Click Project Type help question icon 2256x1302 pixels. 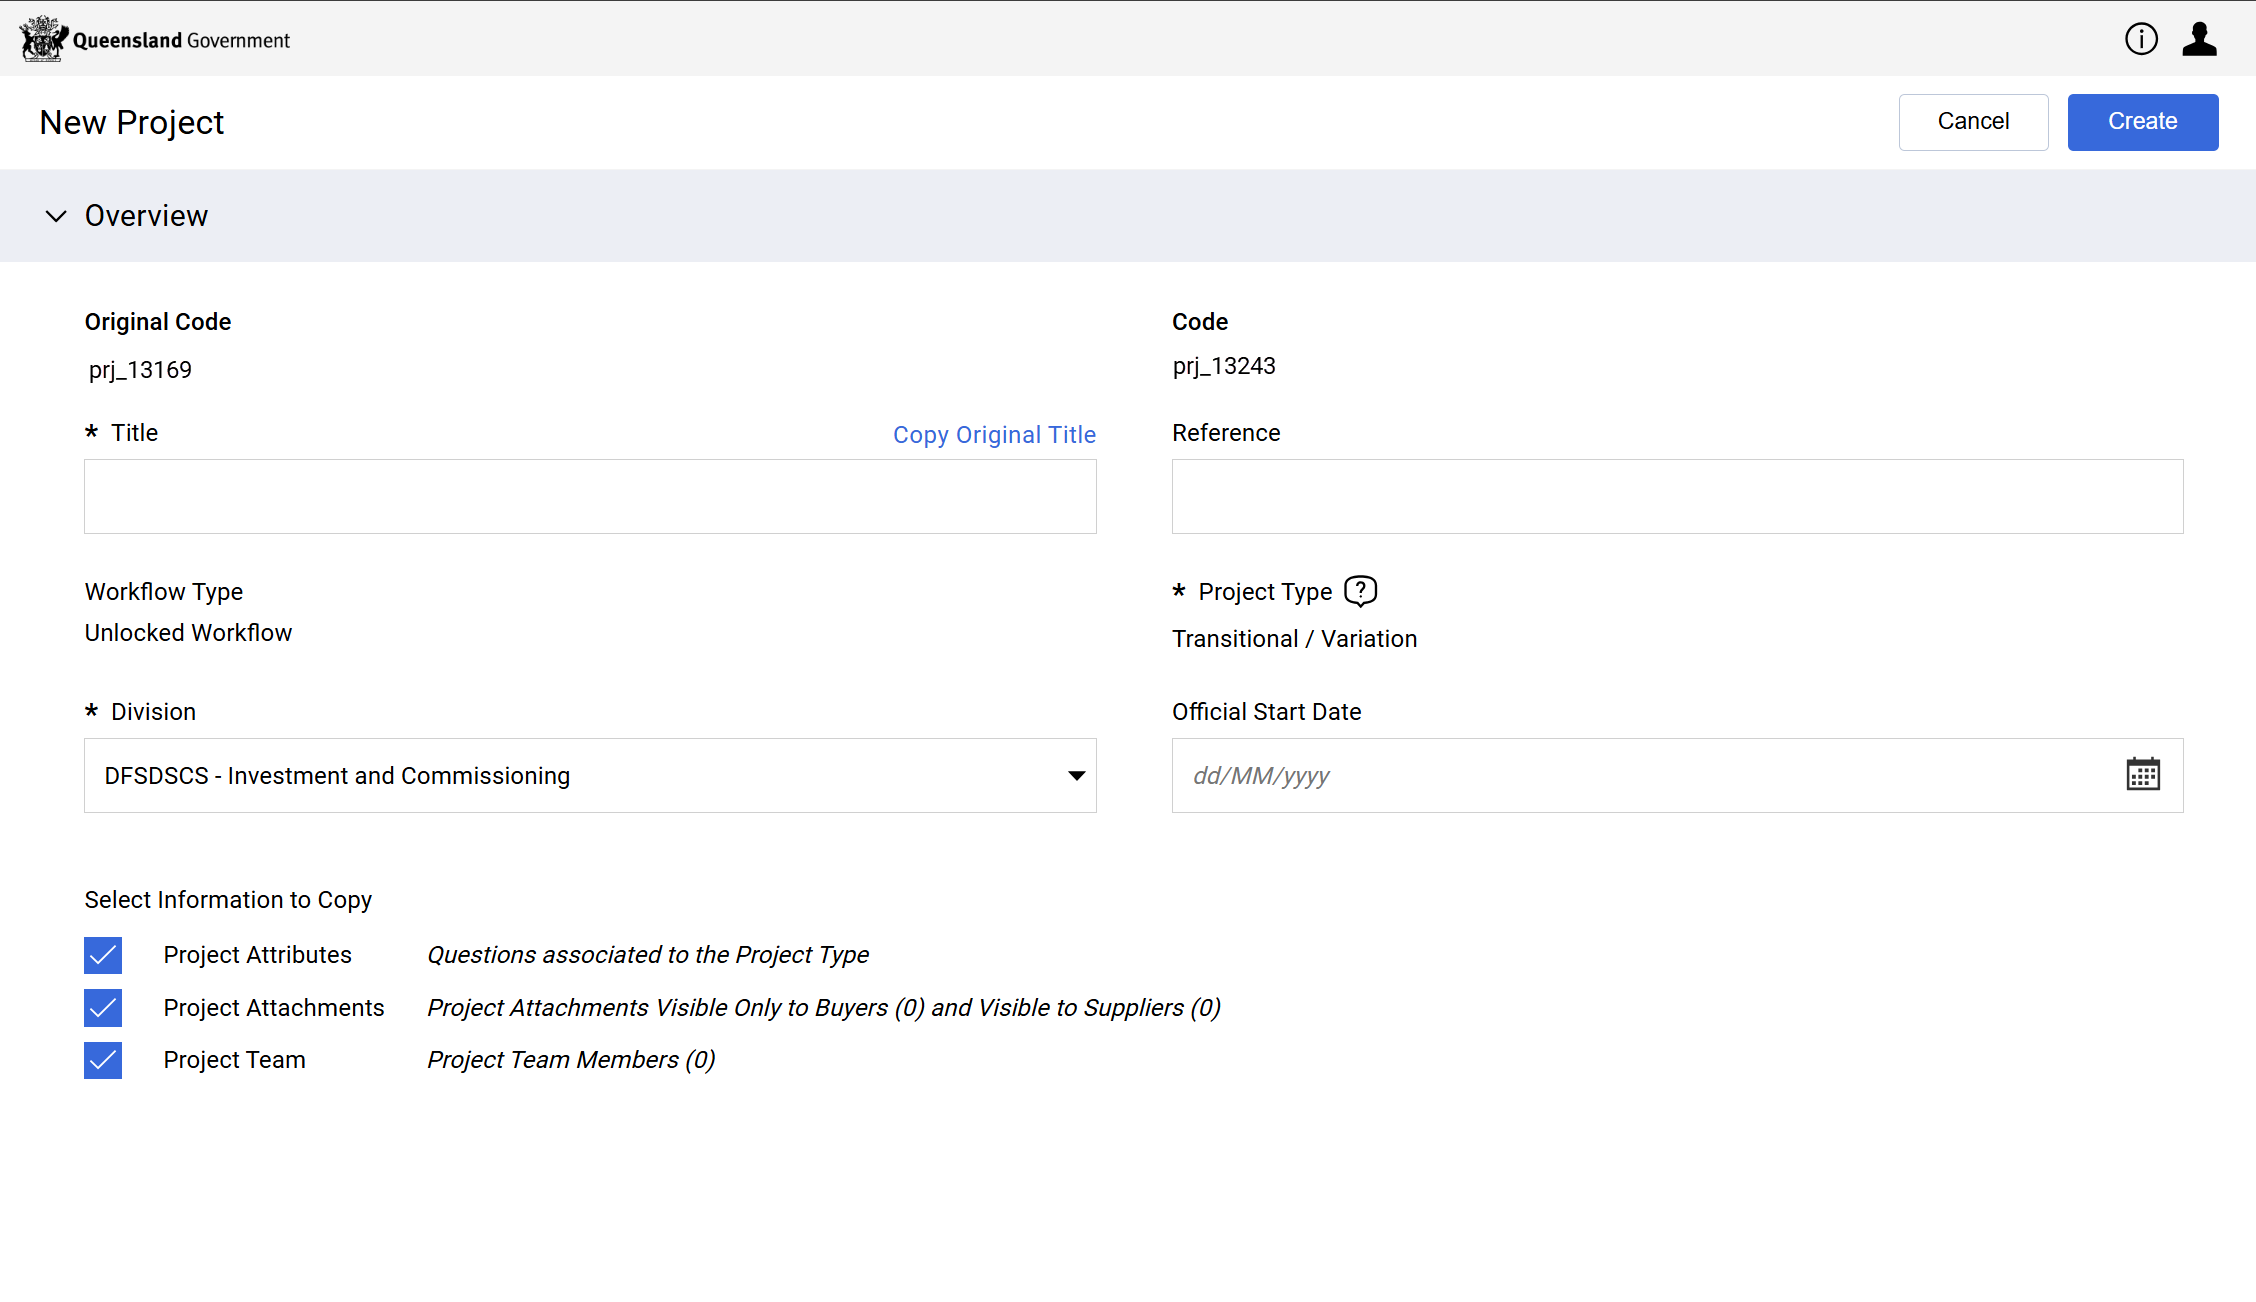point(1360,591)
